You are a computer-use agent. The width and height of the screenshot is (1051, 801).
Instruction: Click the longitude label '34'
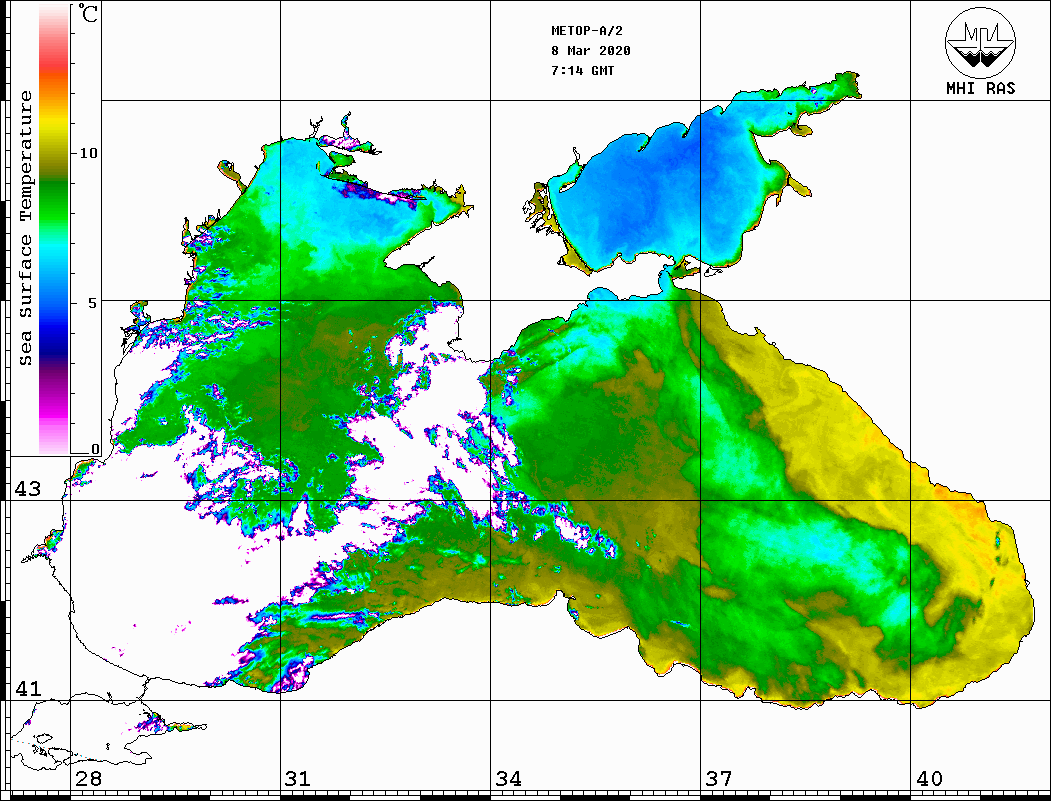(508, 778)
